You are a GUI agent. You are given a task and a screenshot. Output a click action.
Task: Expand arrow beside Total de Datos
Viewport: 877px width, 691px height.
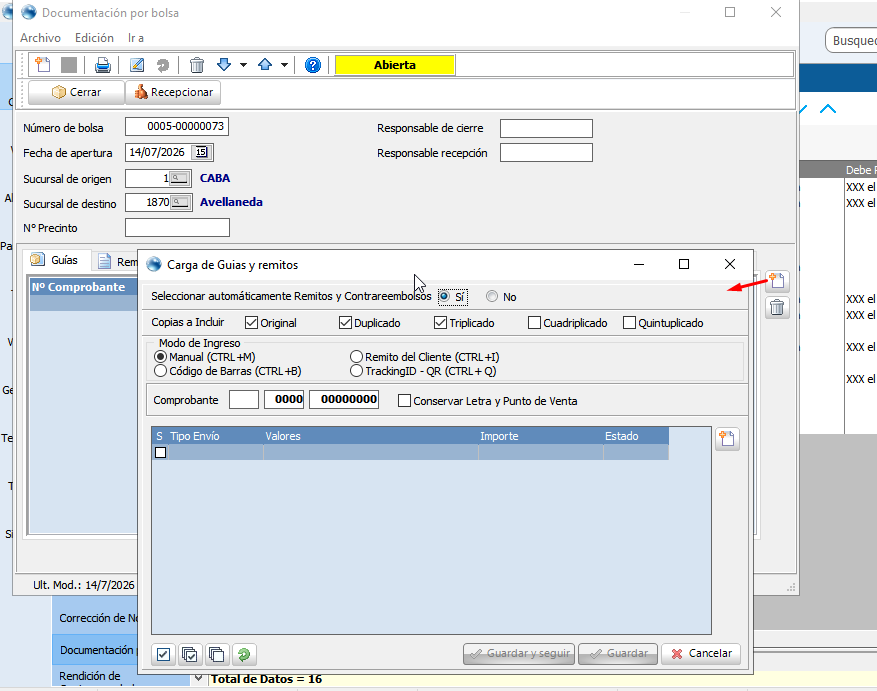(x=199, y=678)
